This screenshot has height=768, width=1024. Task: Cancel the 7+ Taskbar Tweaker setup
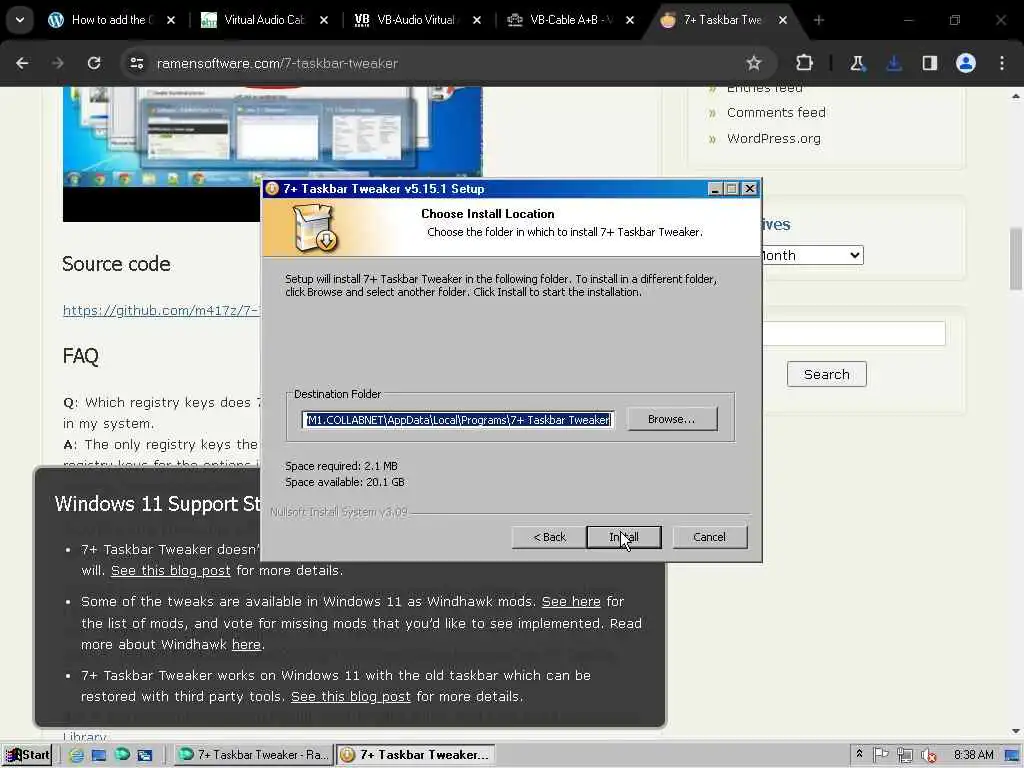(709, 537)
